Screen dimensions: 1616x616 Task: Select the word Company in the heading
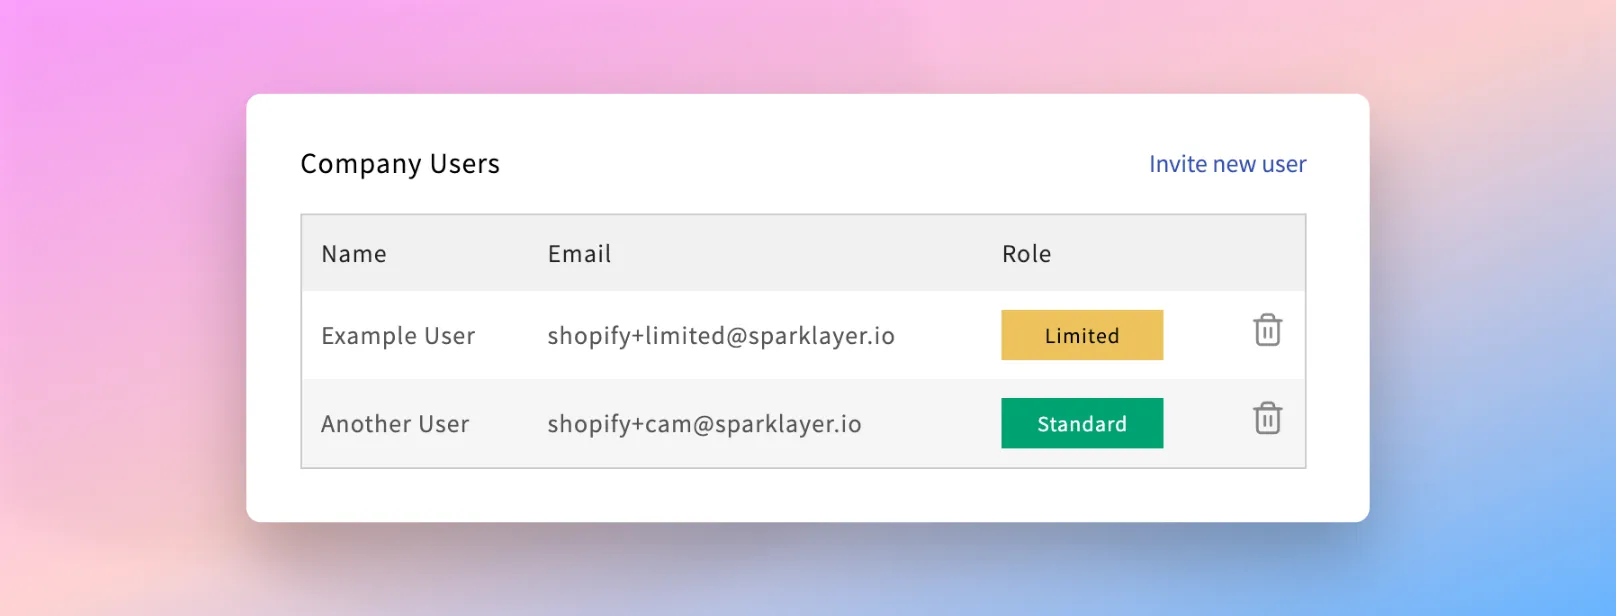click(x=361, y=164)
